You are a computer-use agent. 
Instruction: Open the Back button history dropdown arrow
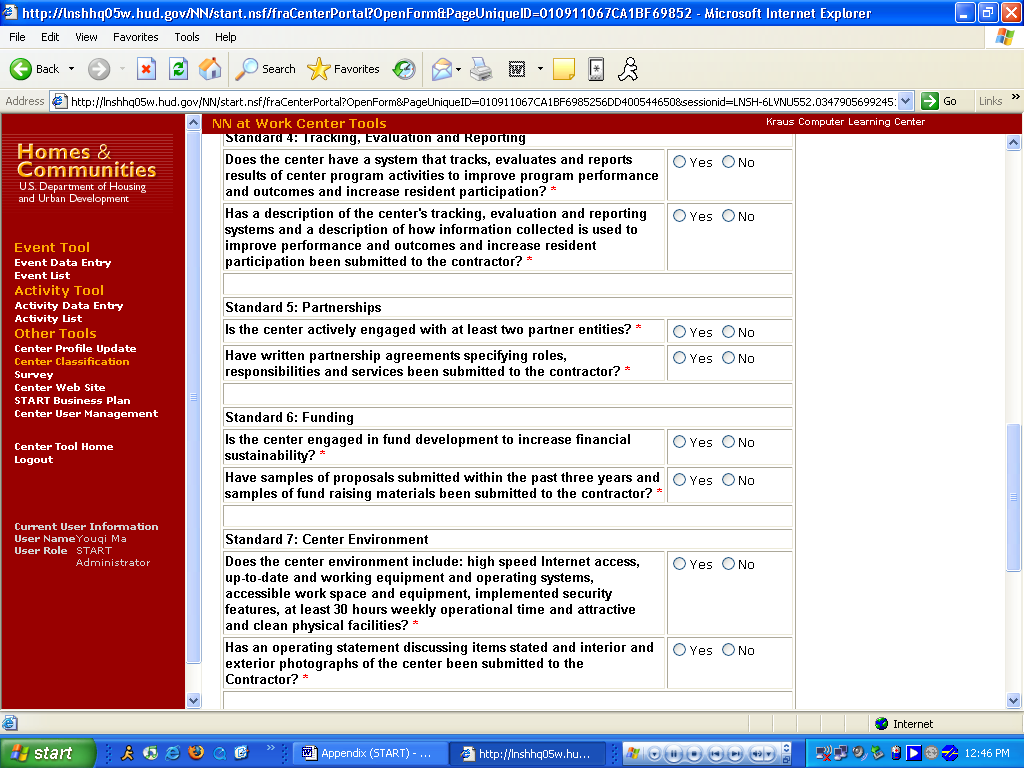pos(71,69)
